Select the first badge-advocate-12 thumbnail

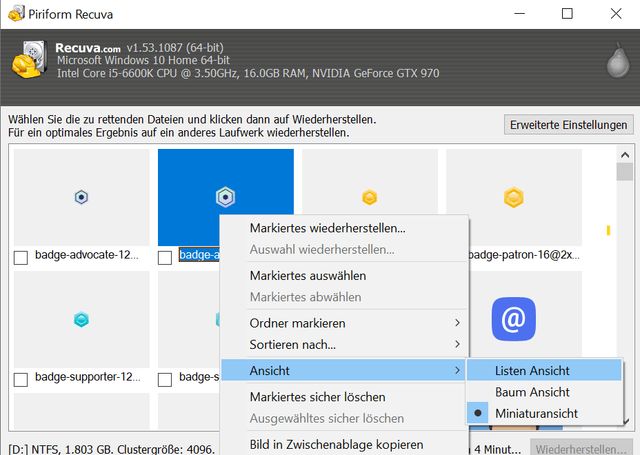pos(82,198)
